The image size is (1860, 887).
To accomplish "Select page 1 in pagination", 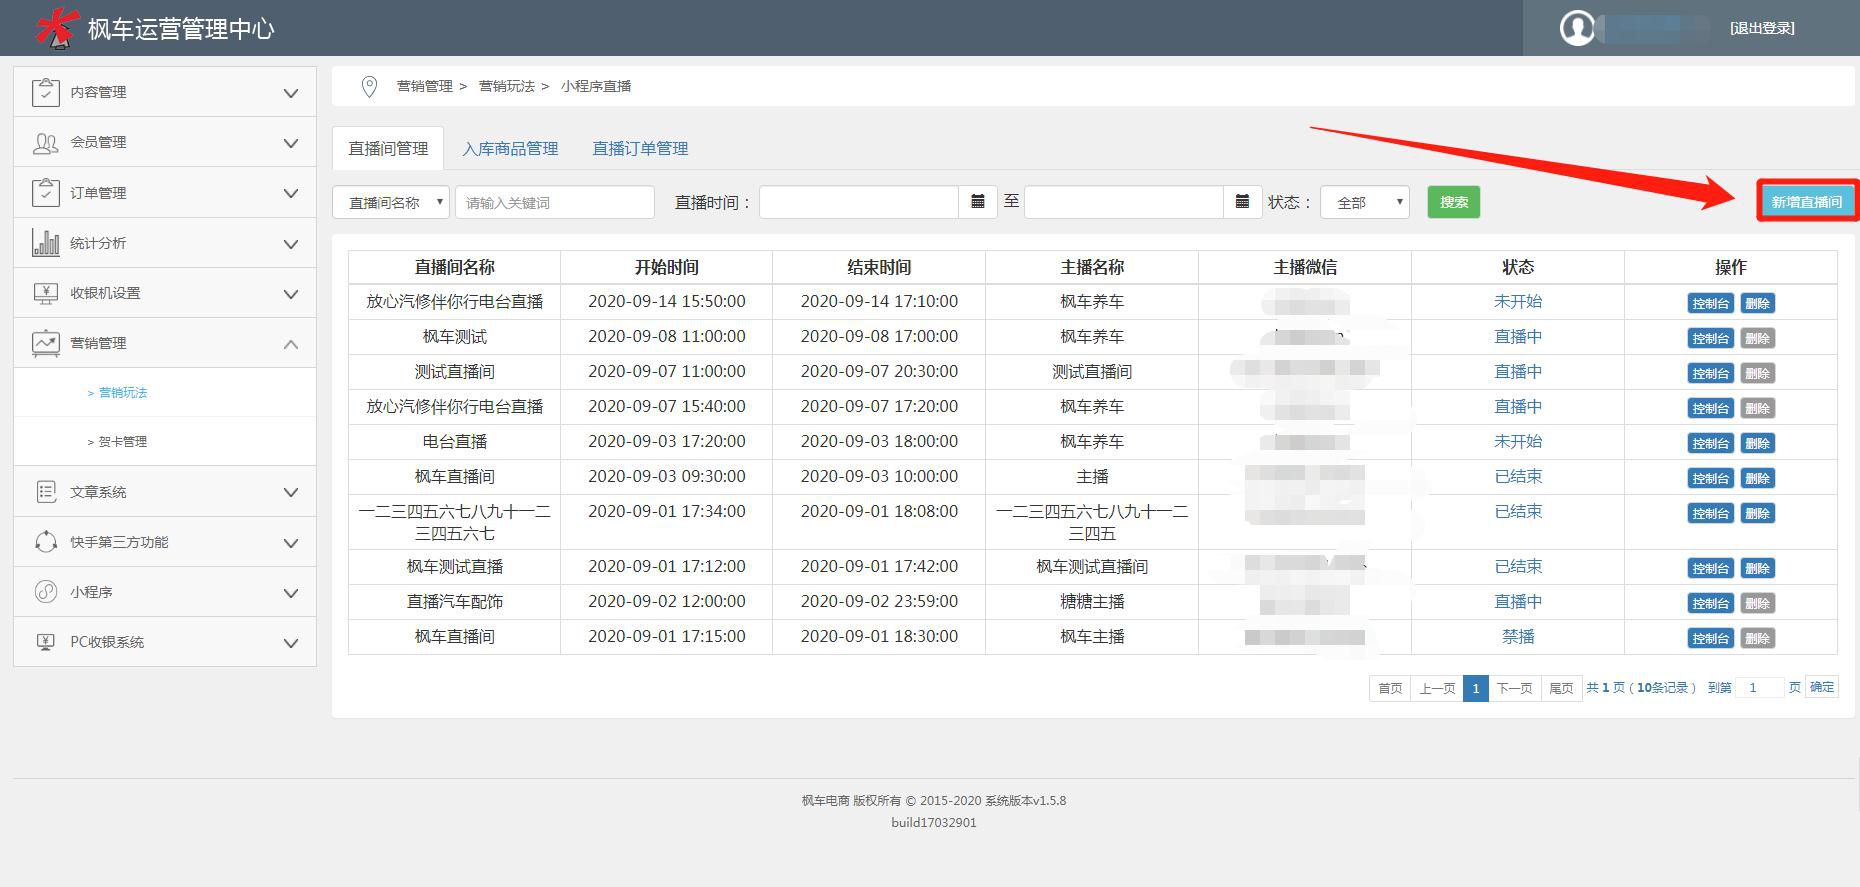I will click(x=1476, y=688).
